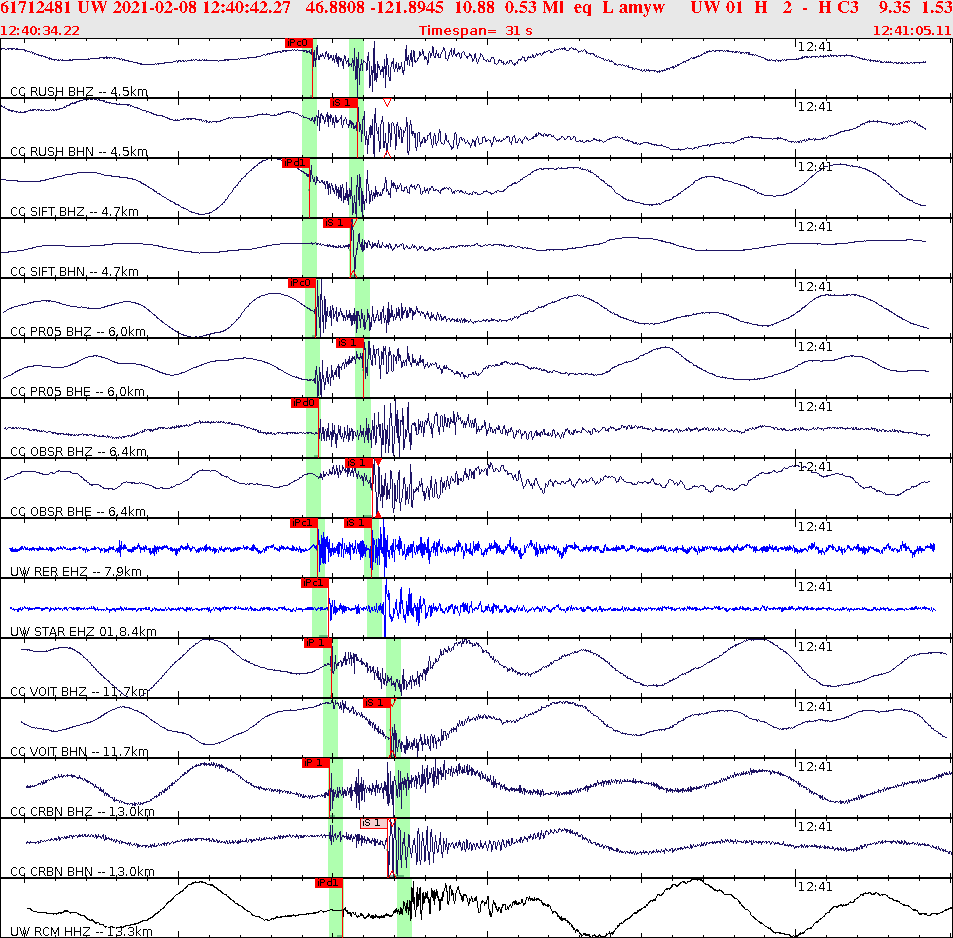Click the start timestamp 12:40:34.22

tap(38, 30)
